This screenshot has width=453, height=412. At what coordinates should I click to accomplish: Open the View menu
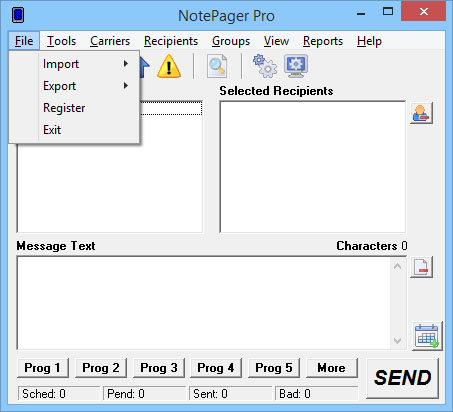click(276, 41)
